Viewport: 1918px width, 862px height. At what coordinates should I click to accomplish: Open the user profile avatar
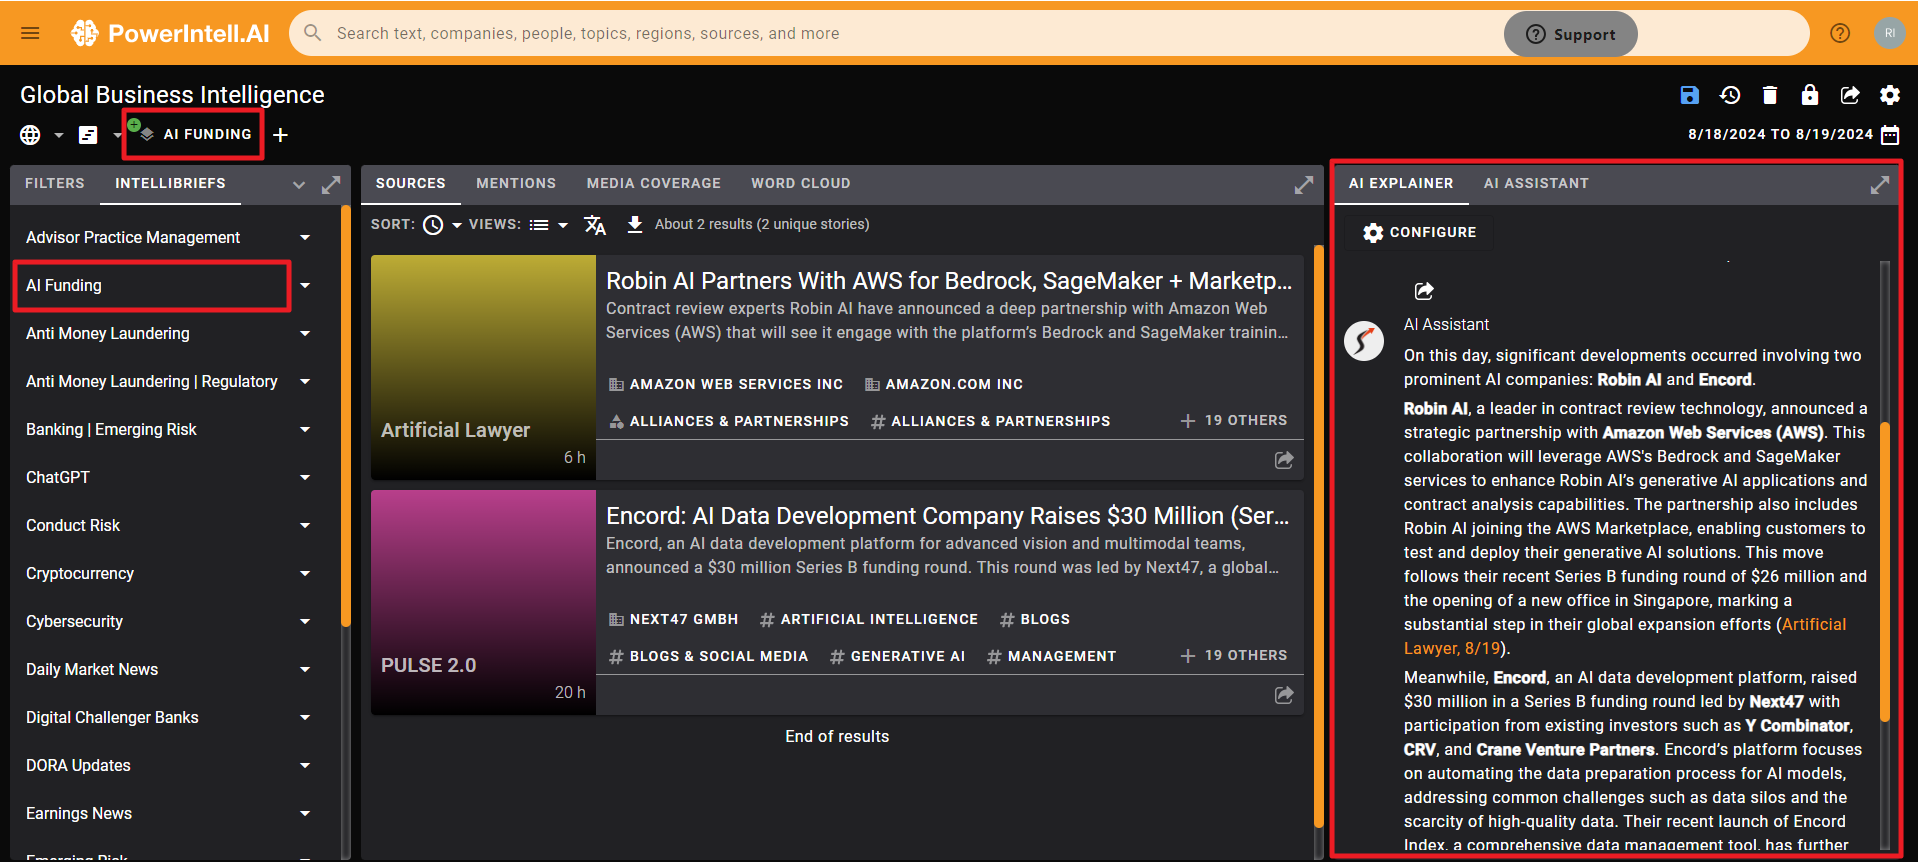[1889, 33]
